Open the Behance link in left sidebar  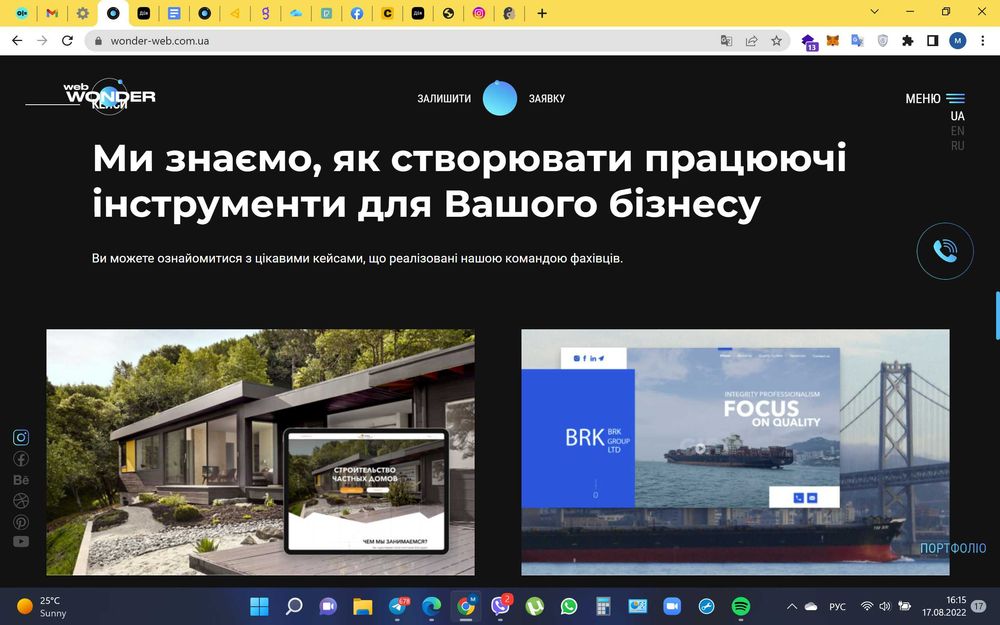pyautogui.click(x=21, y=480)
